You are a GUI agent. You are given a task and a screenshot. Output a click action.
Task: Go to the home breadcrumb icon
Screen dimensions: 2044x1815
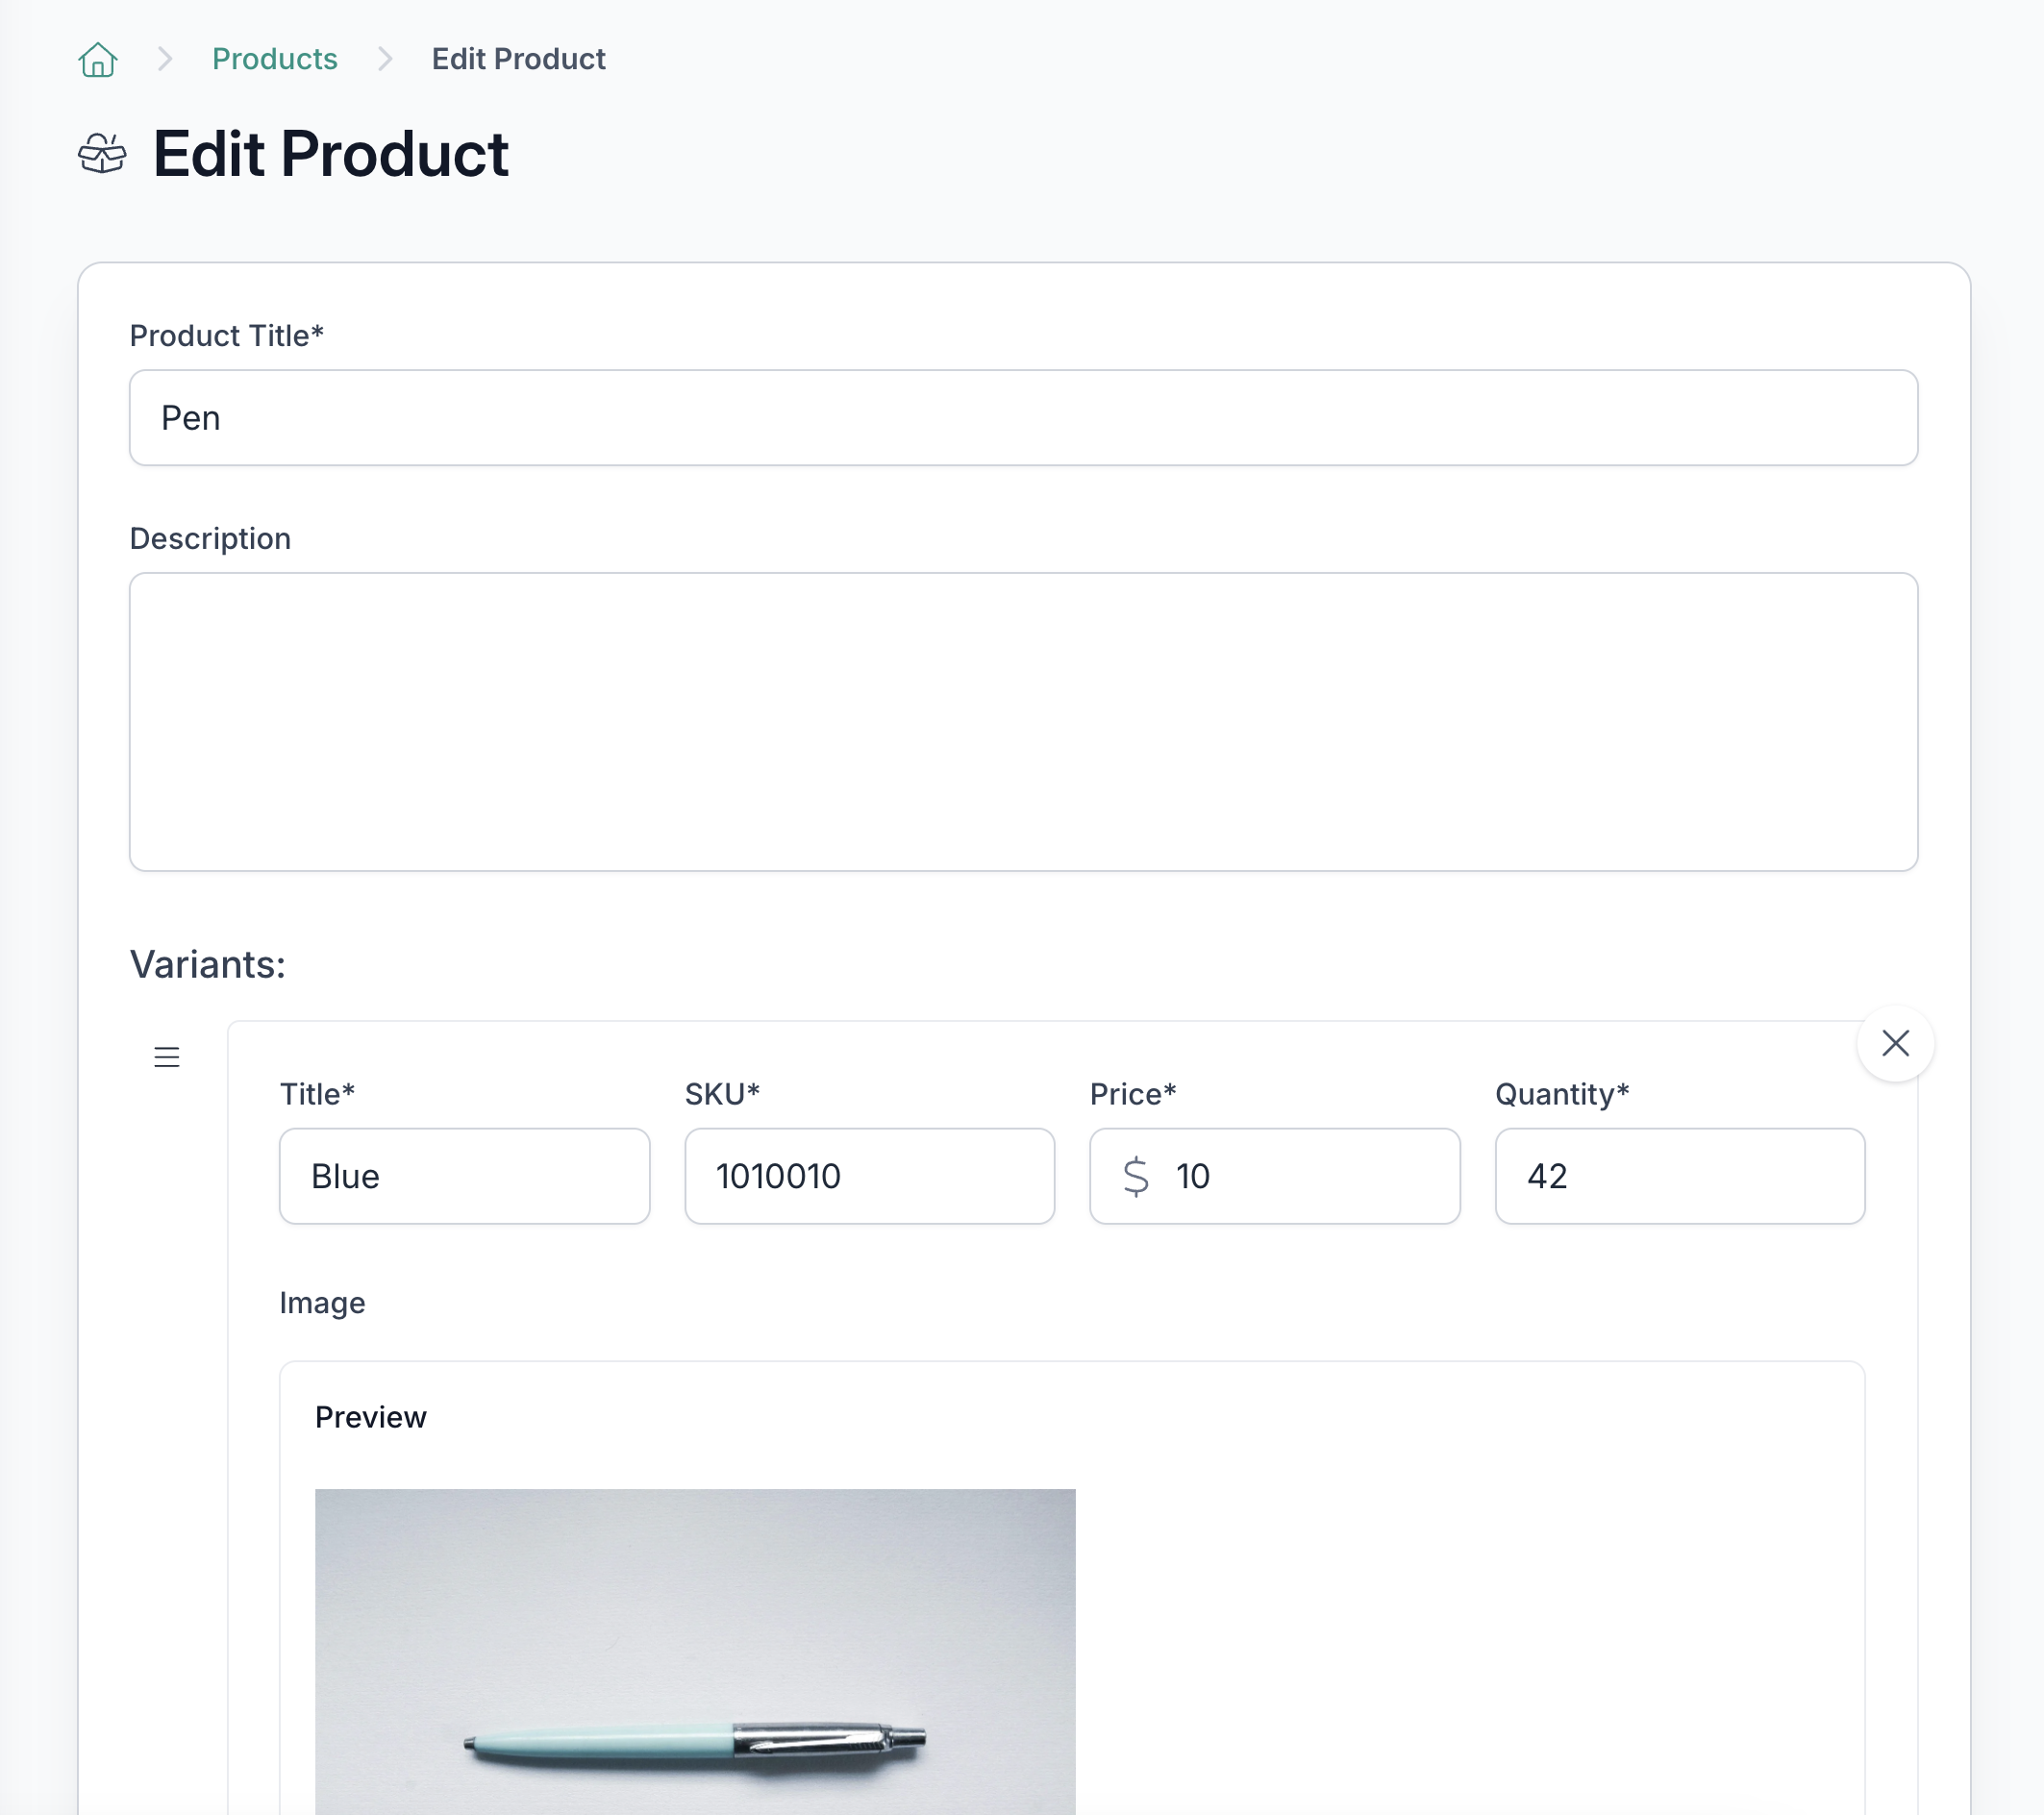click(x=98, y=60)
